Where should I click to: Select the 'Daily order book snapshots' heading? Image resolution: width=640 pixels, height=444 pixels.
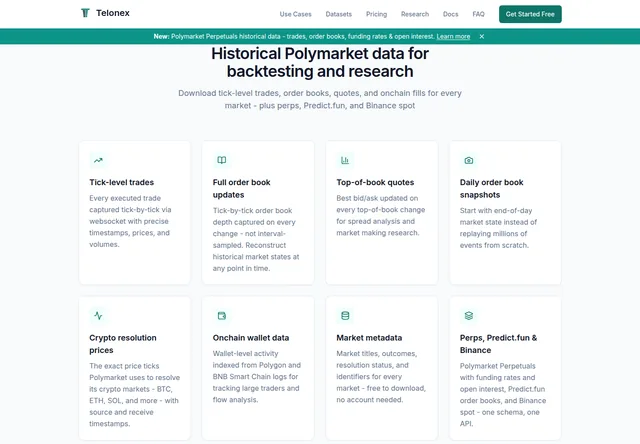pyautogui.click(x=491, y=189)
